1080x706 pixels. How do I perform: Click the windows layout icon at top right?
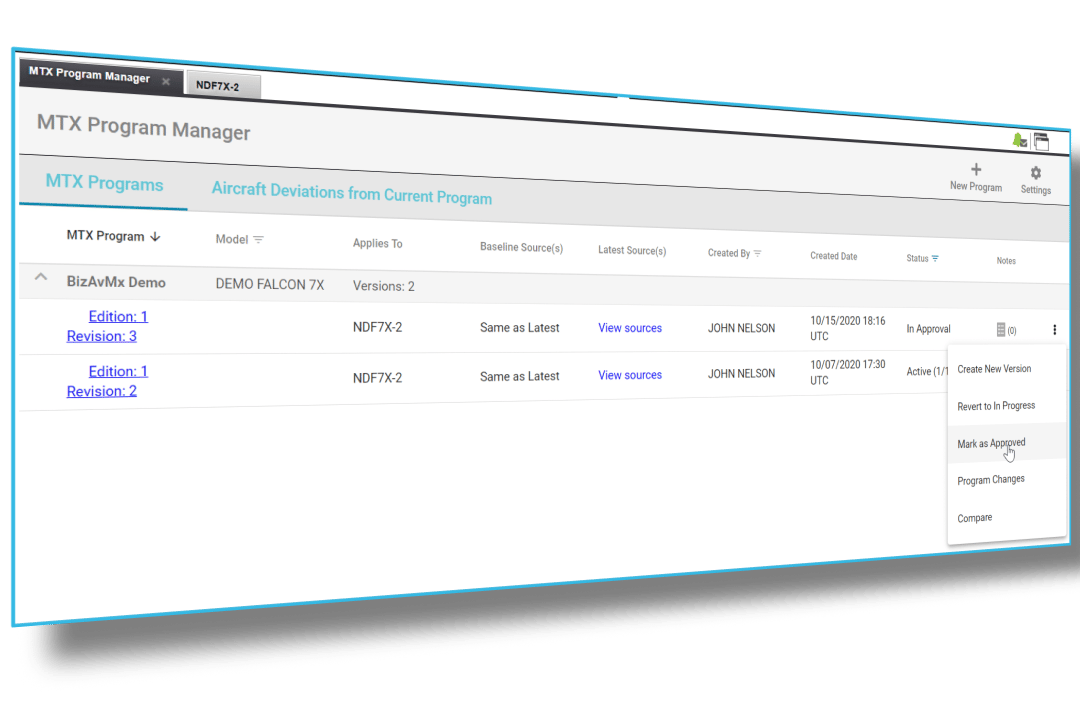point(1041,142)
